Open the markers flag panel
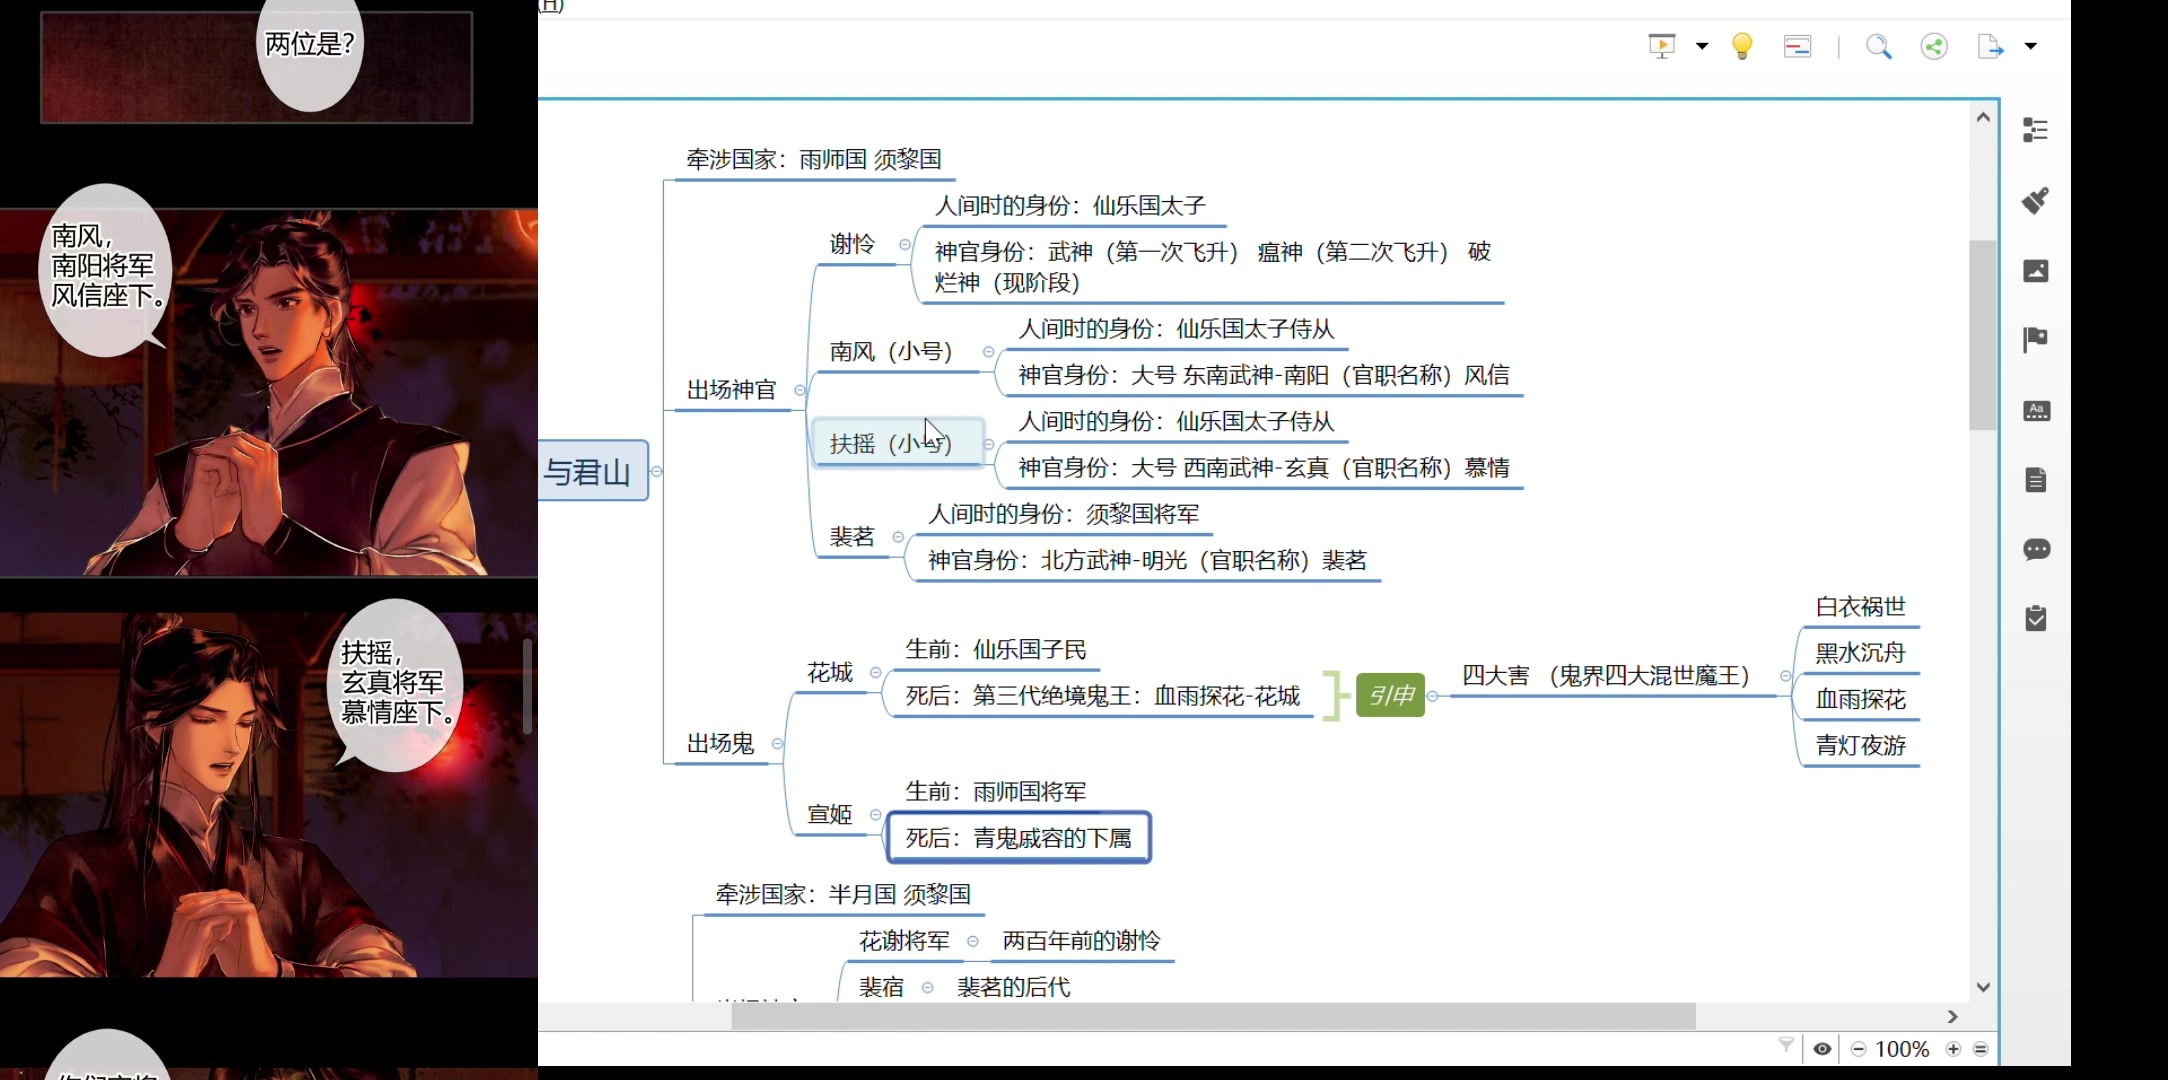 coord(2036,340)
